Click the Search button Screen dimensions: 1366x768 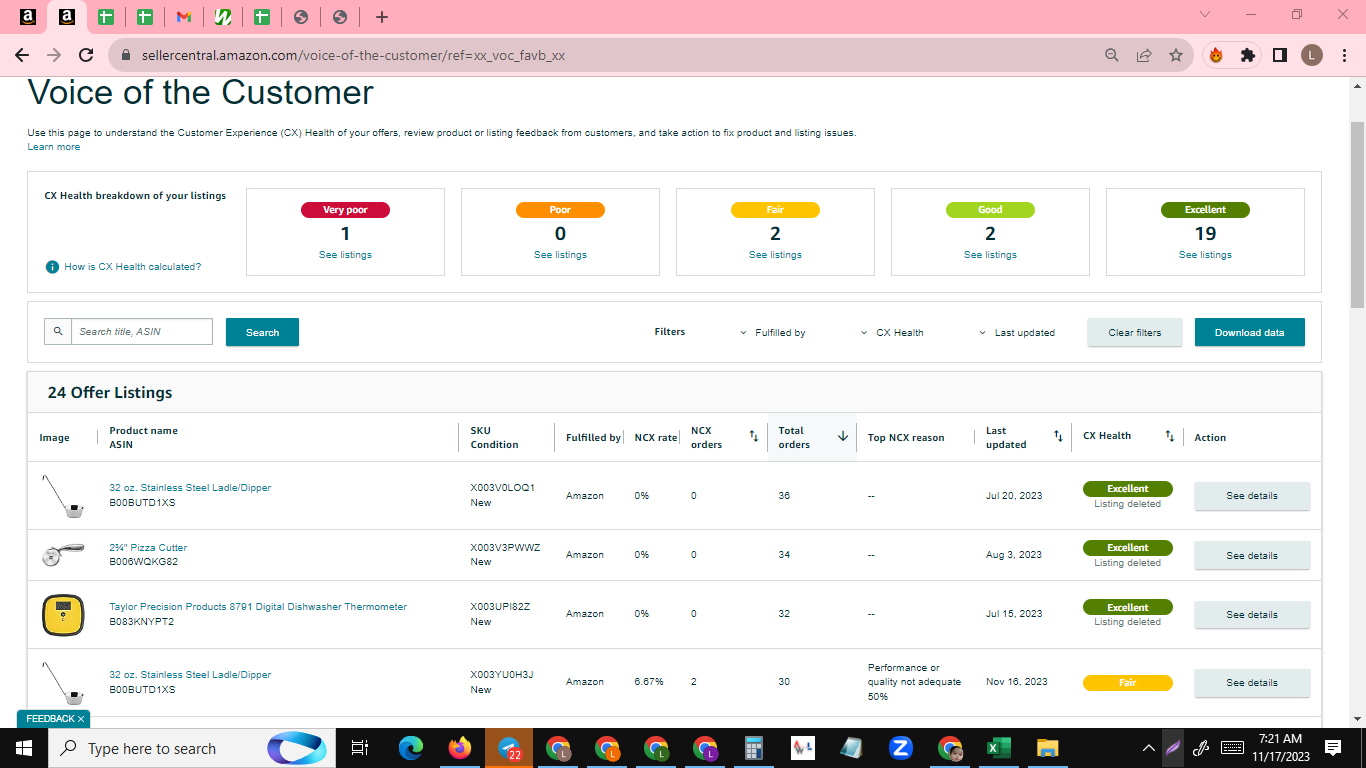point(262,332)
